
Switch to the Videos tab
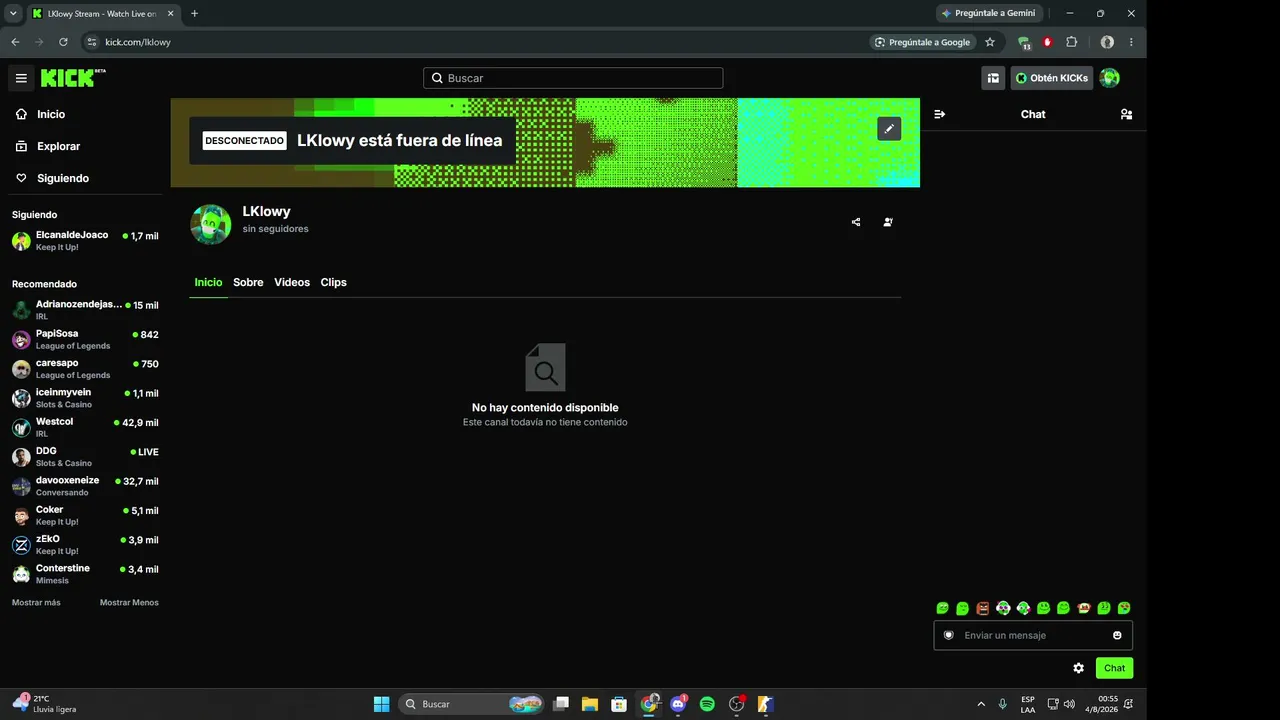click(x=292, y=282)
